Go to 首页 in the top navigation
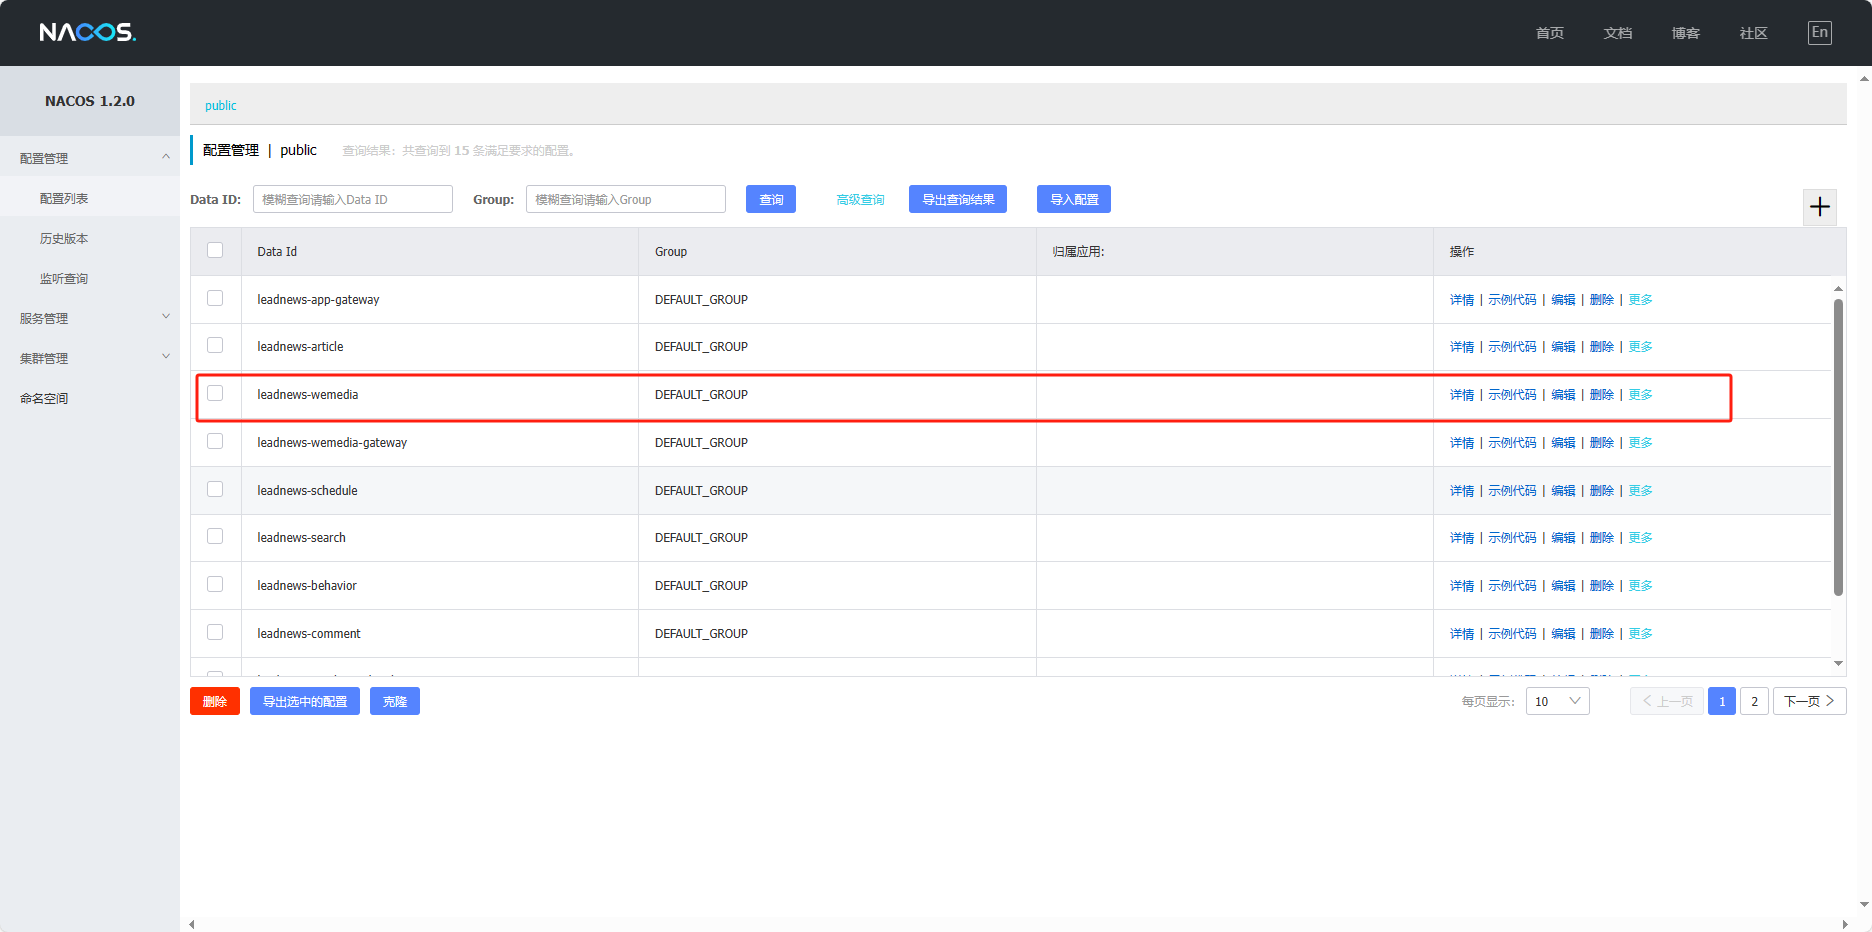The width and height of the screenshot is (1872, 932). (1550, 33)
